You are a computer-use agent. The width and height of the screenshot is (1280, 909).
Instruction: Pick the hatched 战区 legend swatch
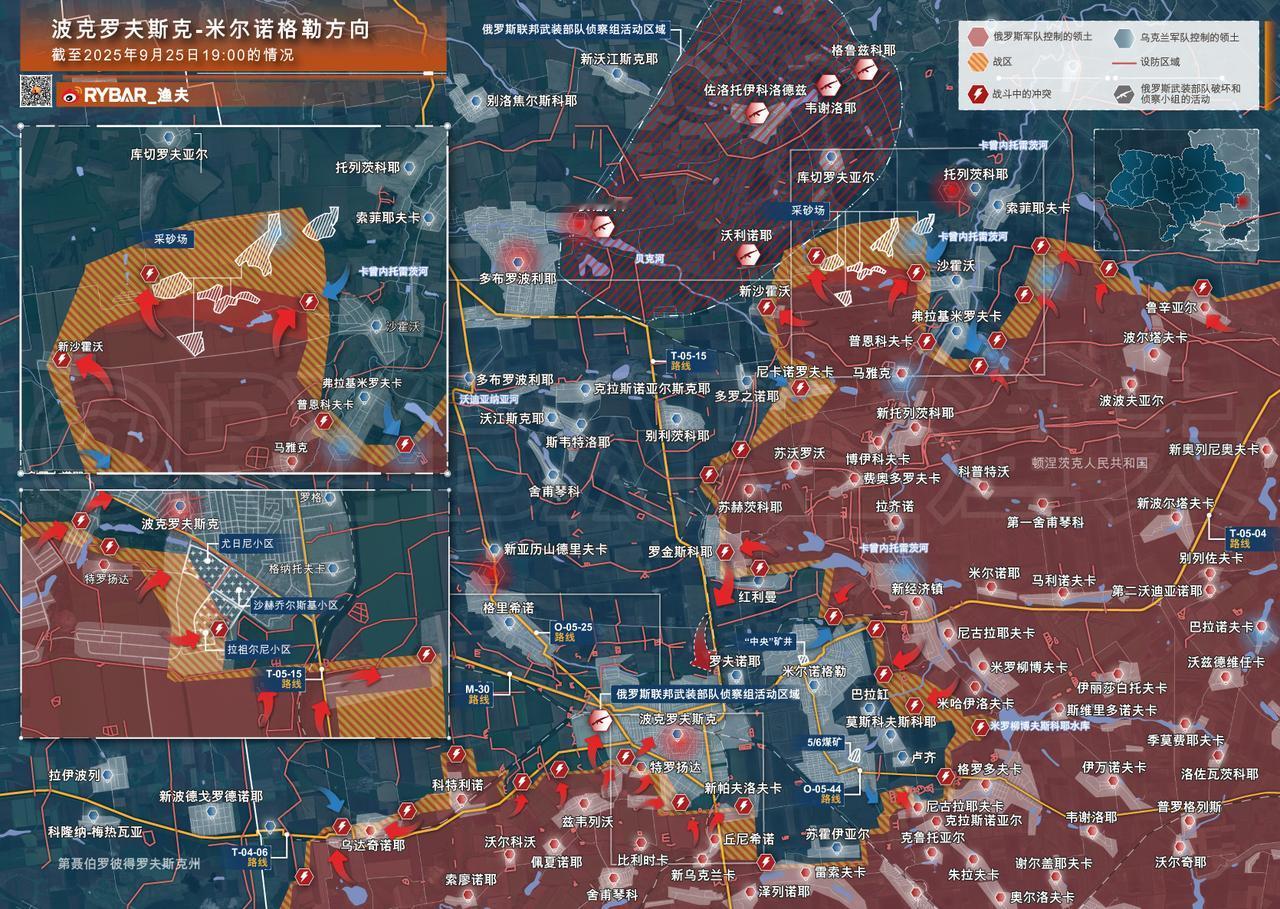click(x=977, y=61)
